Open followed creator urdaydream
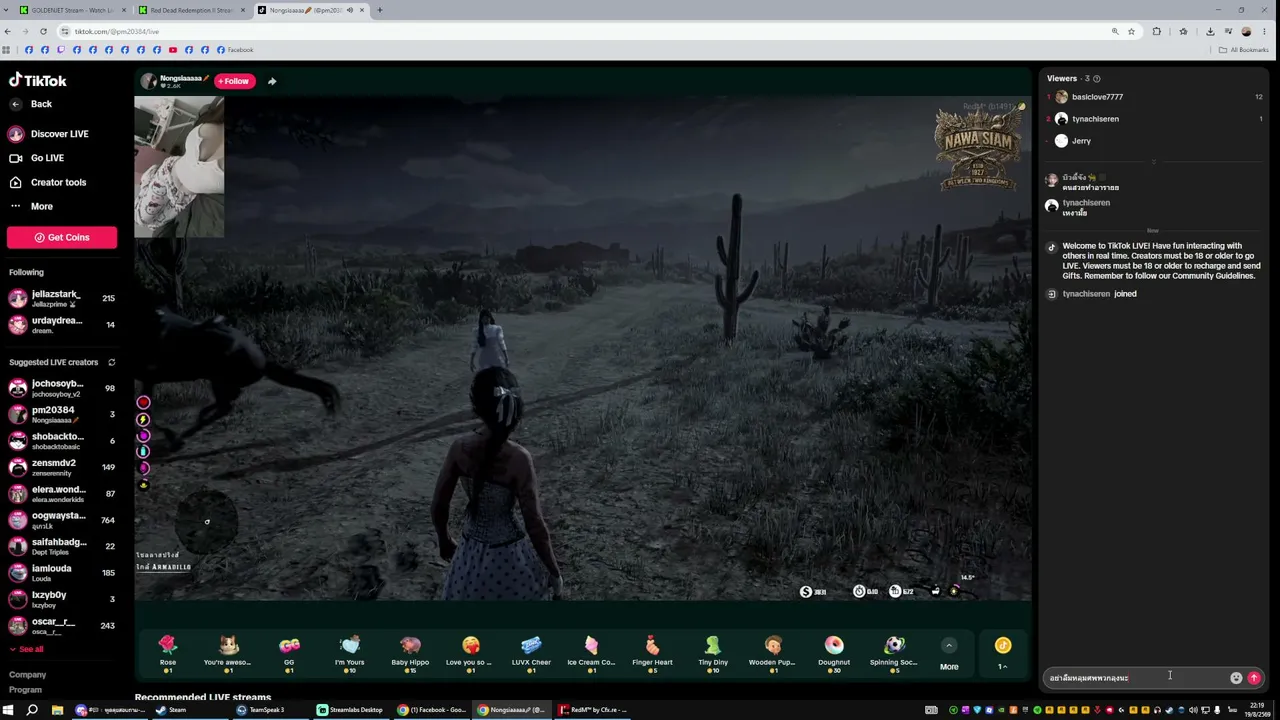 [62, 324]
